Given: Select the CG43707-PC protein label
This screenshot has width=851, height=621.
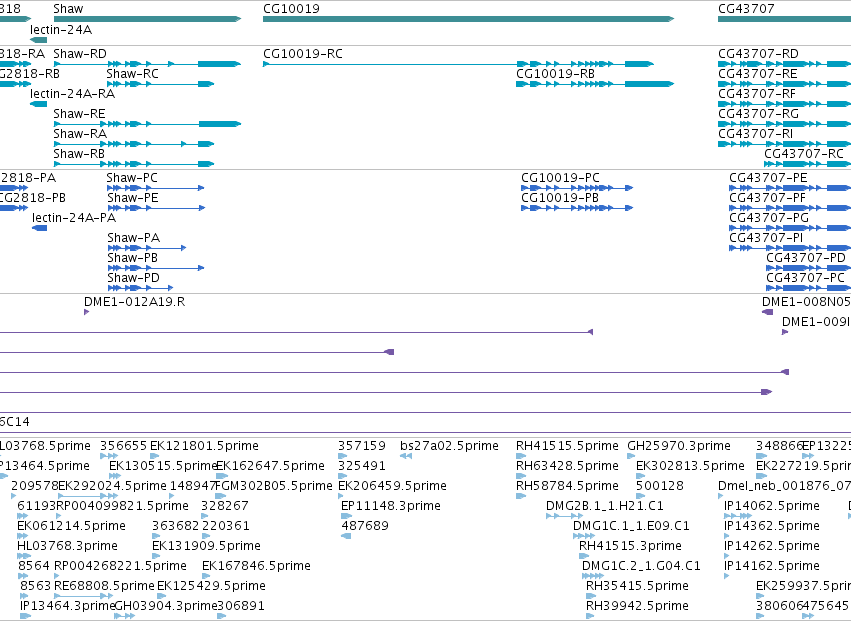Looking at the screenshot, I should [x=805, y=278].
